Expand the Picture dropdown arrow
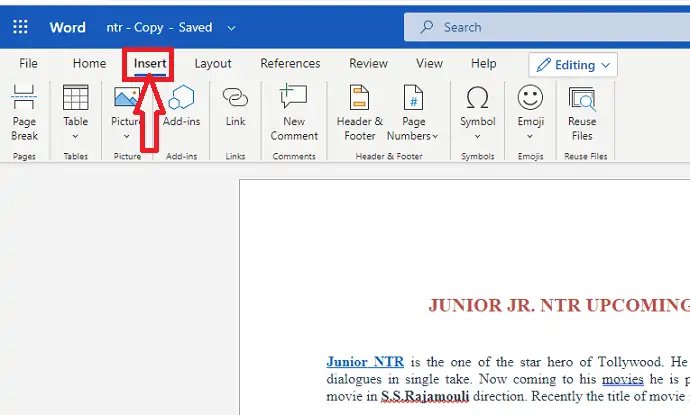The height and width of the screenshot is (415, 690). click(x=127, y=136)
